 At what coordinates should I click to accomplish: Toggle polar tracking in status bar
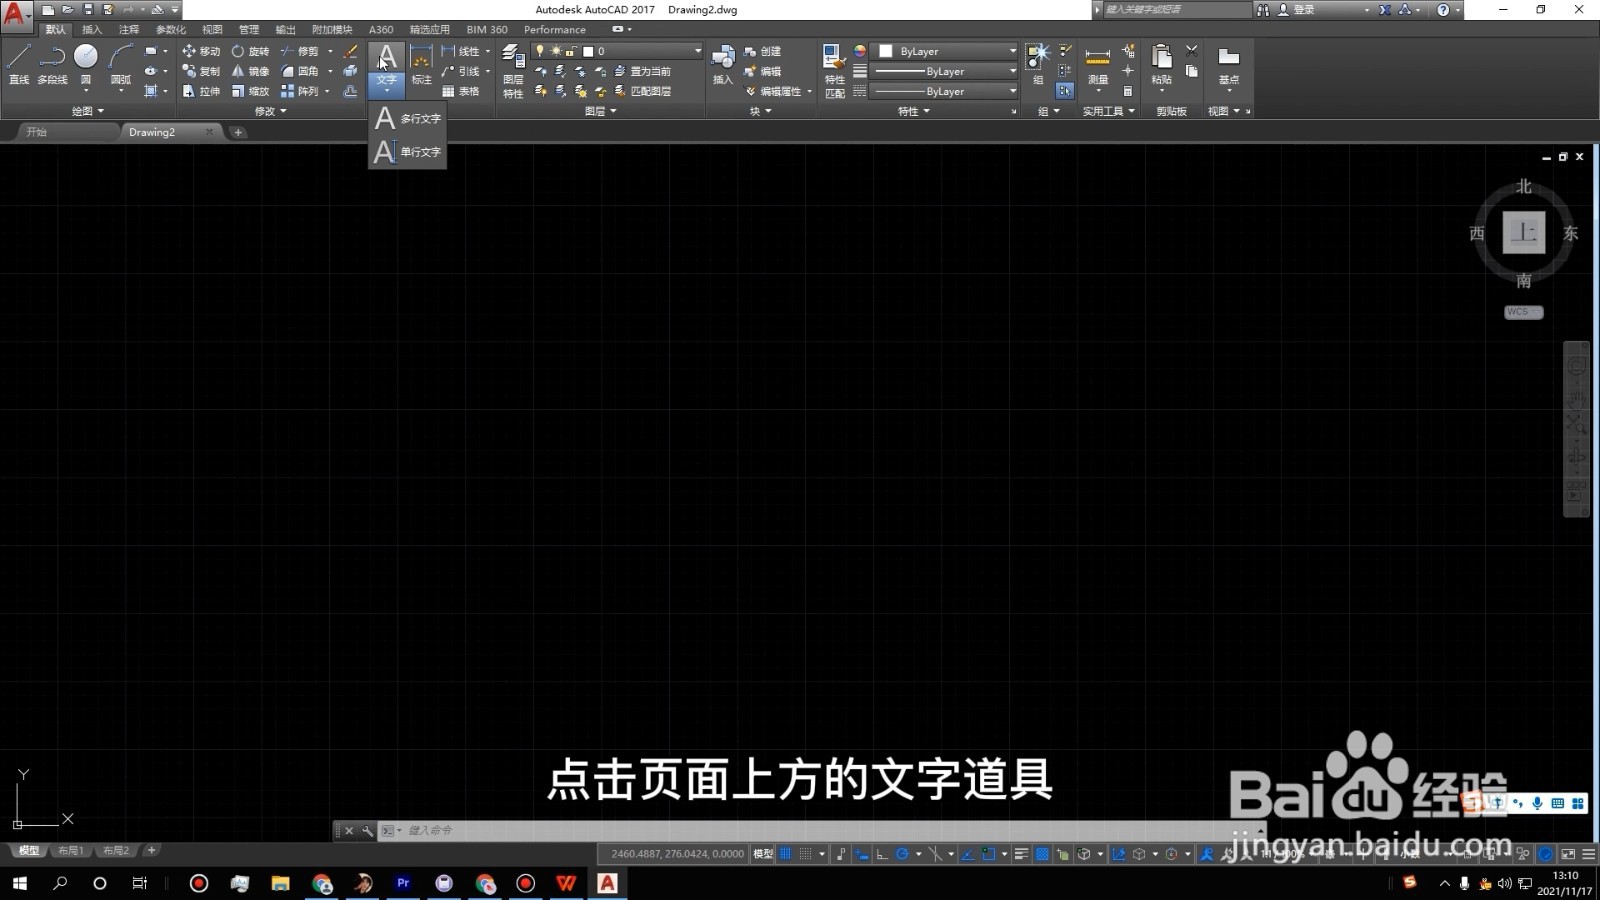click(x=902, y=854)
